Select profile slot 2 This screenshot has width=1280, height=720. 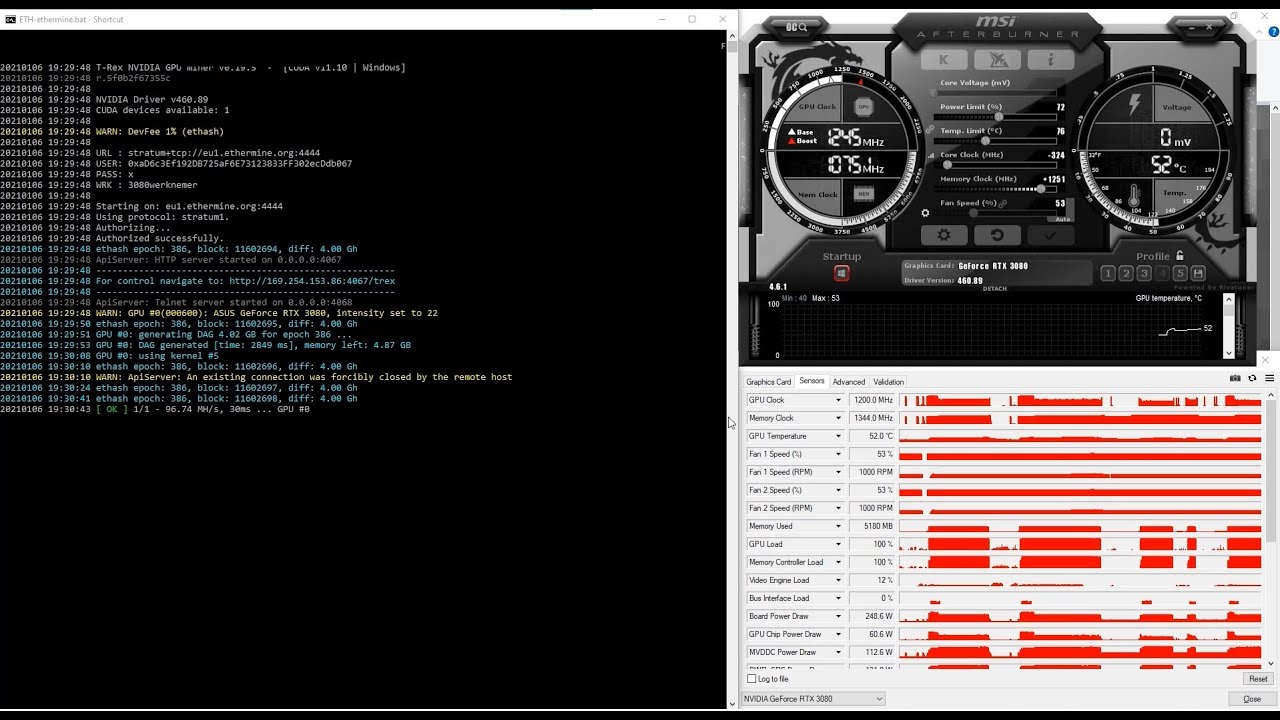[1126, 274]
